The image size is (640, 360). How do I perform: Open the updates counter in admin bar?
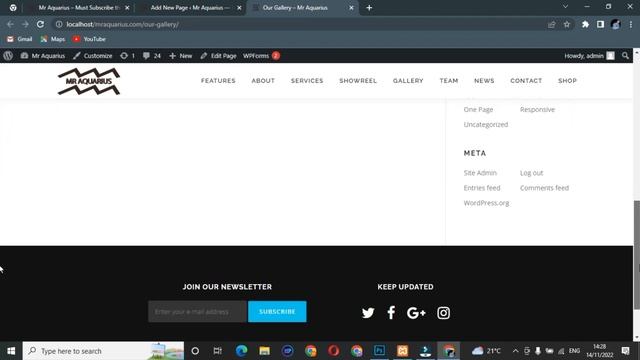point(128,56)
